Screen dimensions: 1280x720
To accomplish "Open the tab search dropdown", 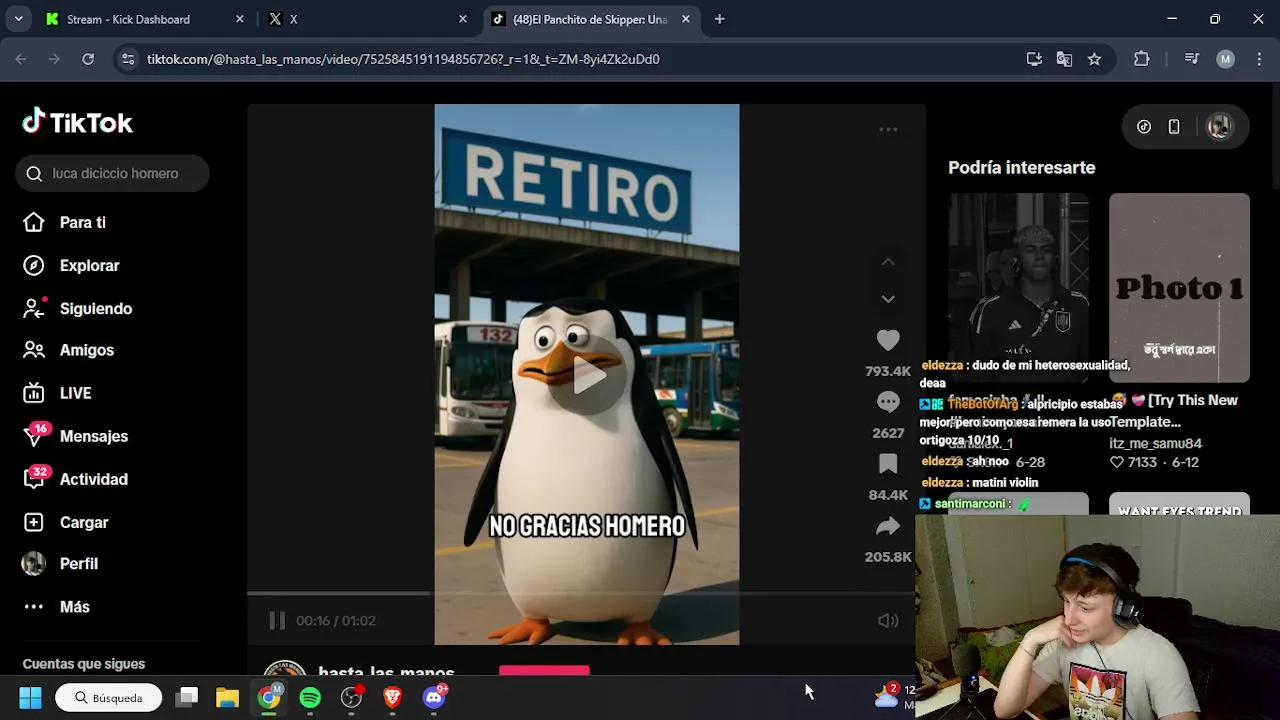I will [18, 19].
